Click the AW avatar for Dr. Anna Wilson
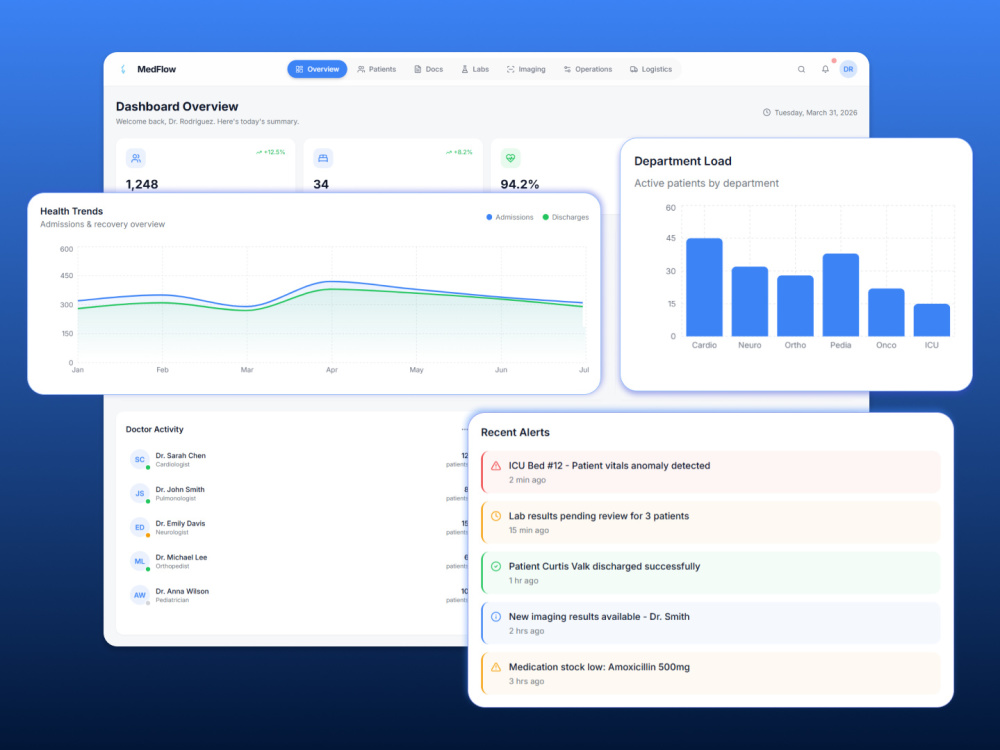 coord(140,595)
